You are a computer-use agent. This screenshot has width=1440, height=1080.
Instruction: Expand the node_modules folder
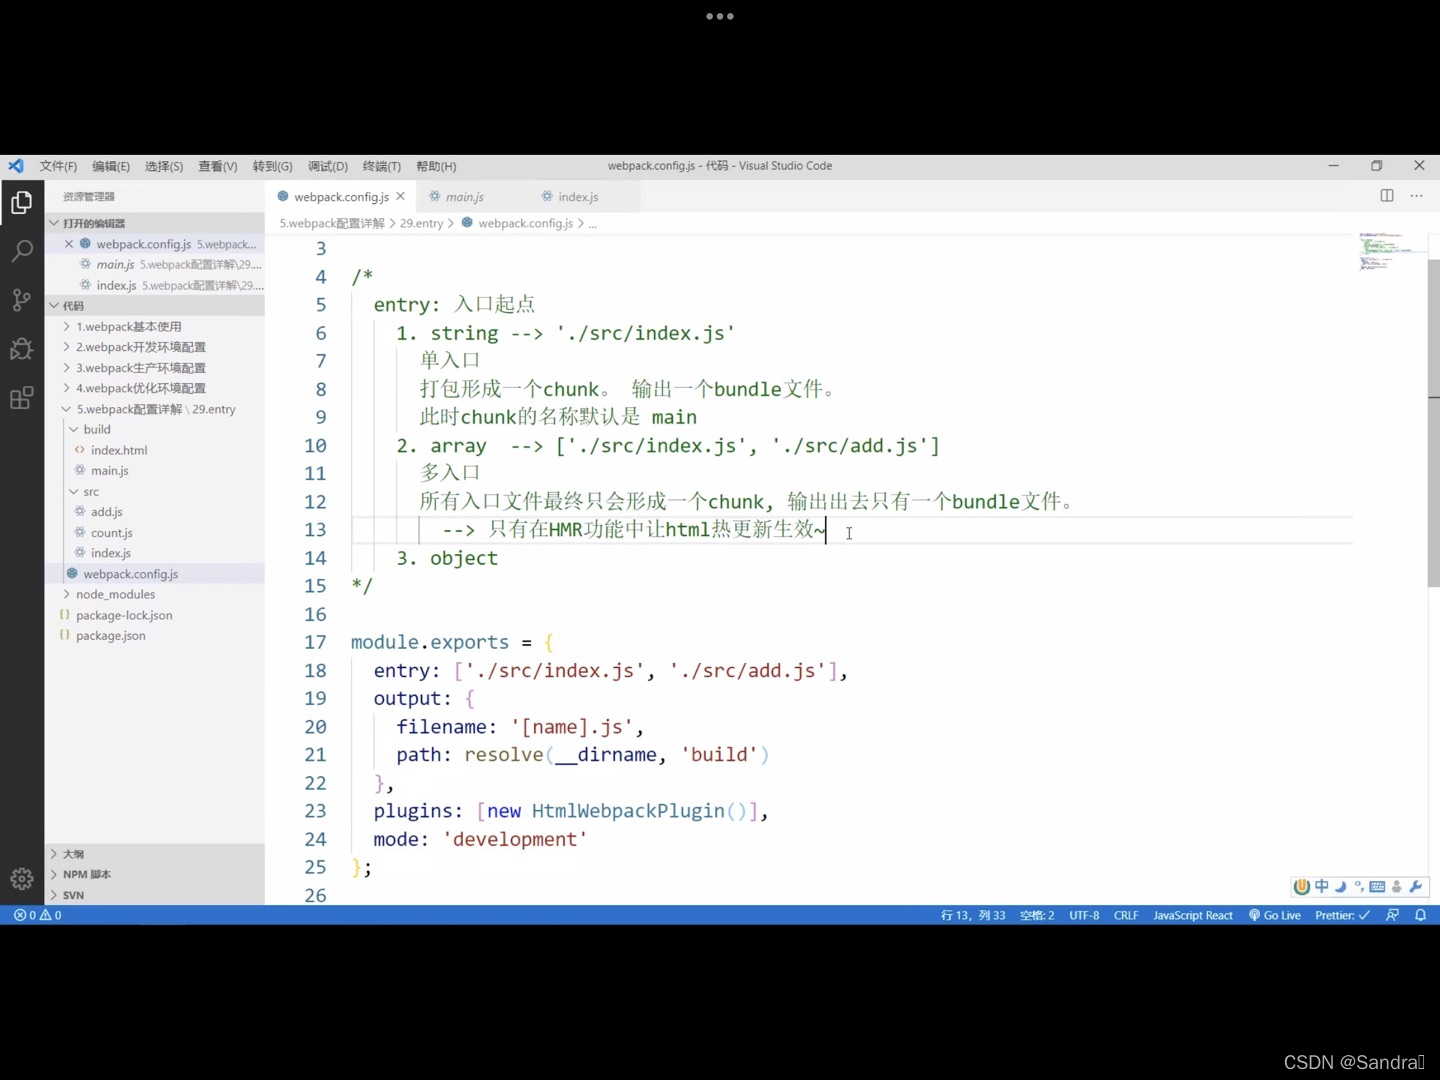(155, 594)
